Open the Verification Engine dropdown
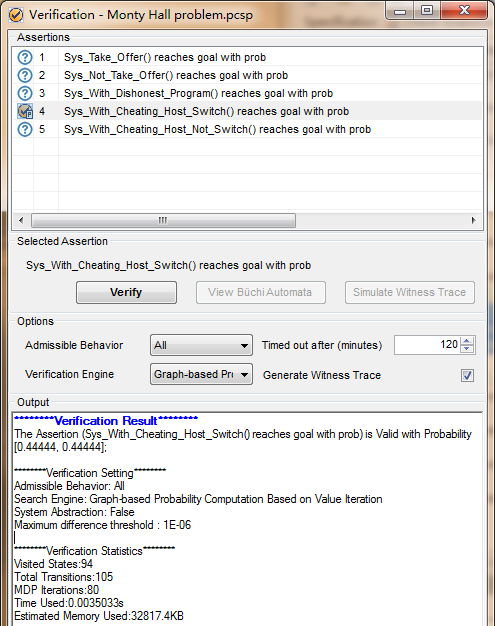Viewport: 495px width, 626px height. click(201, 374)
